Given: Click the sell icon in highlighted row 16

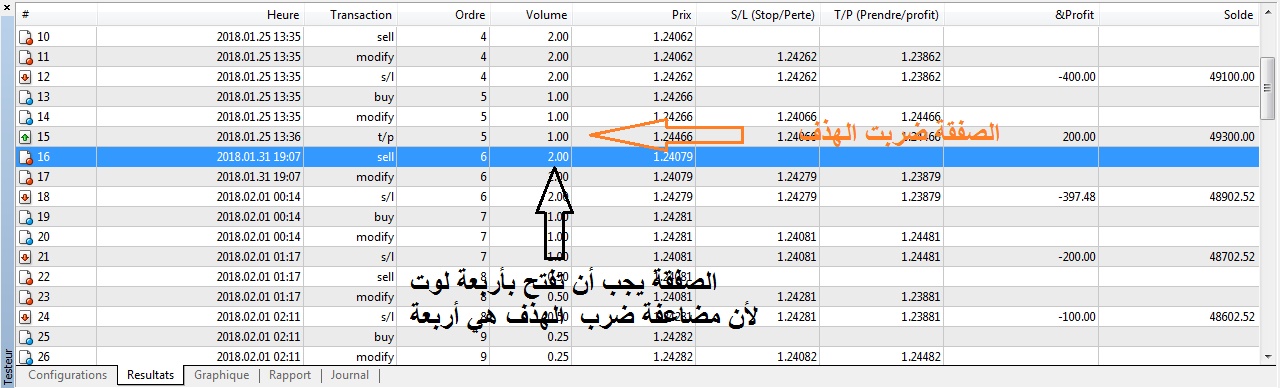Looking at the screenshot, I should pos(26,157).
